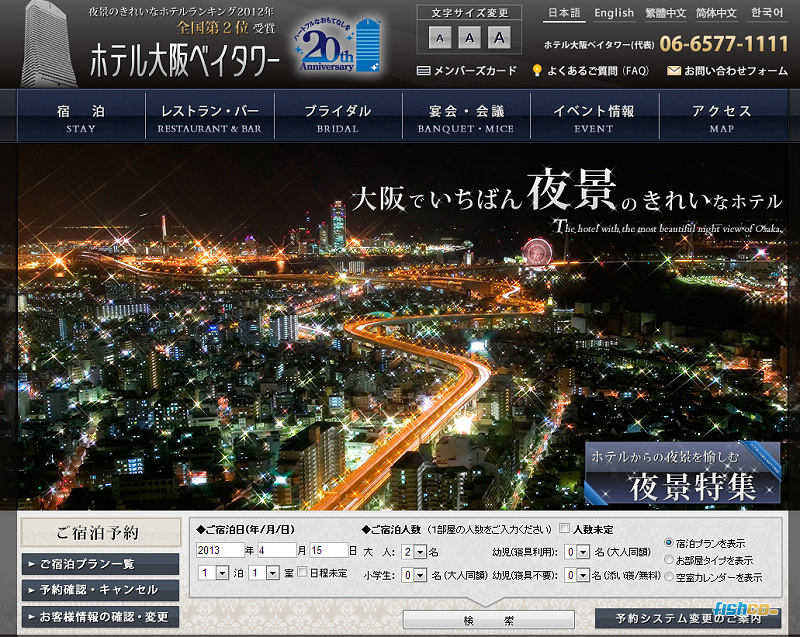Open the 宴会・会議 BANQUET menu
The image size is (800, 637).
point(466,116)
